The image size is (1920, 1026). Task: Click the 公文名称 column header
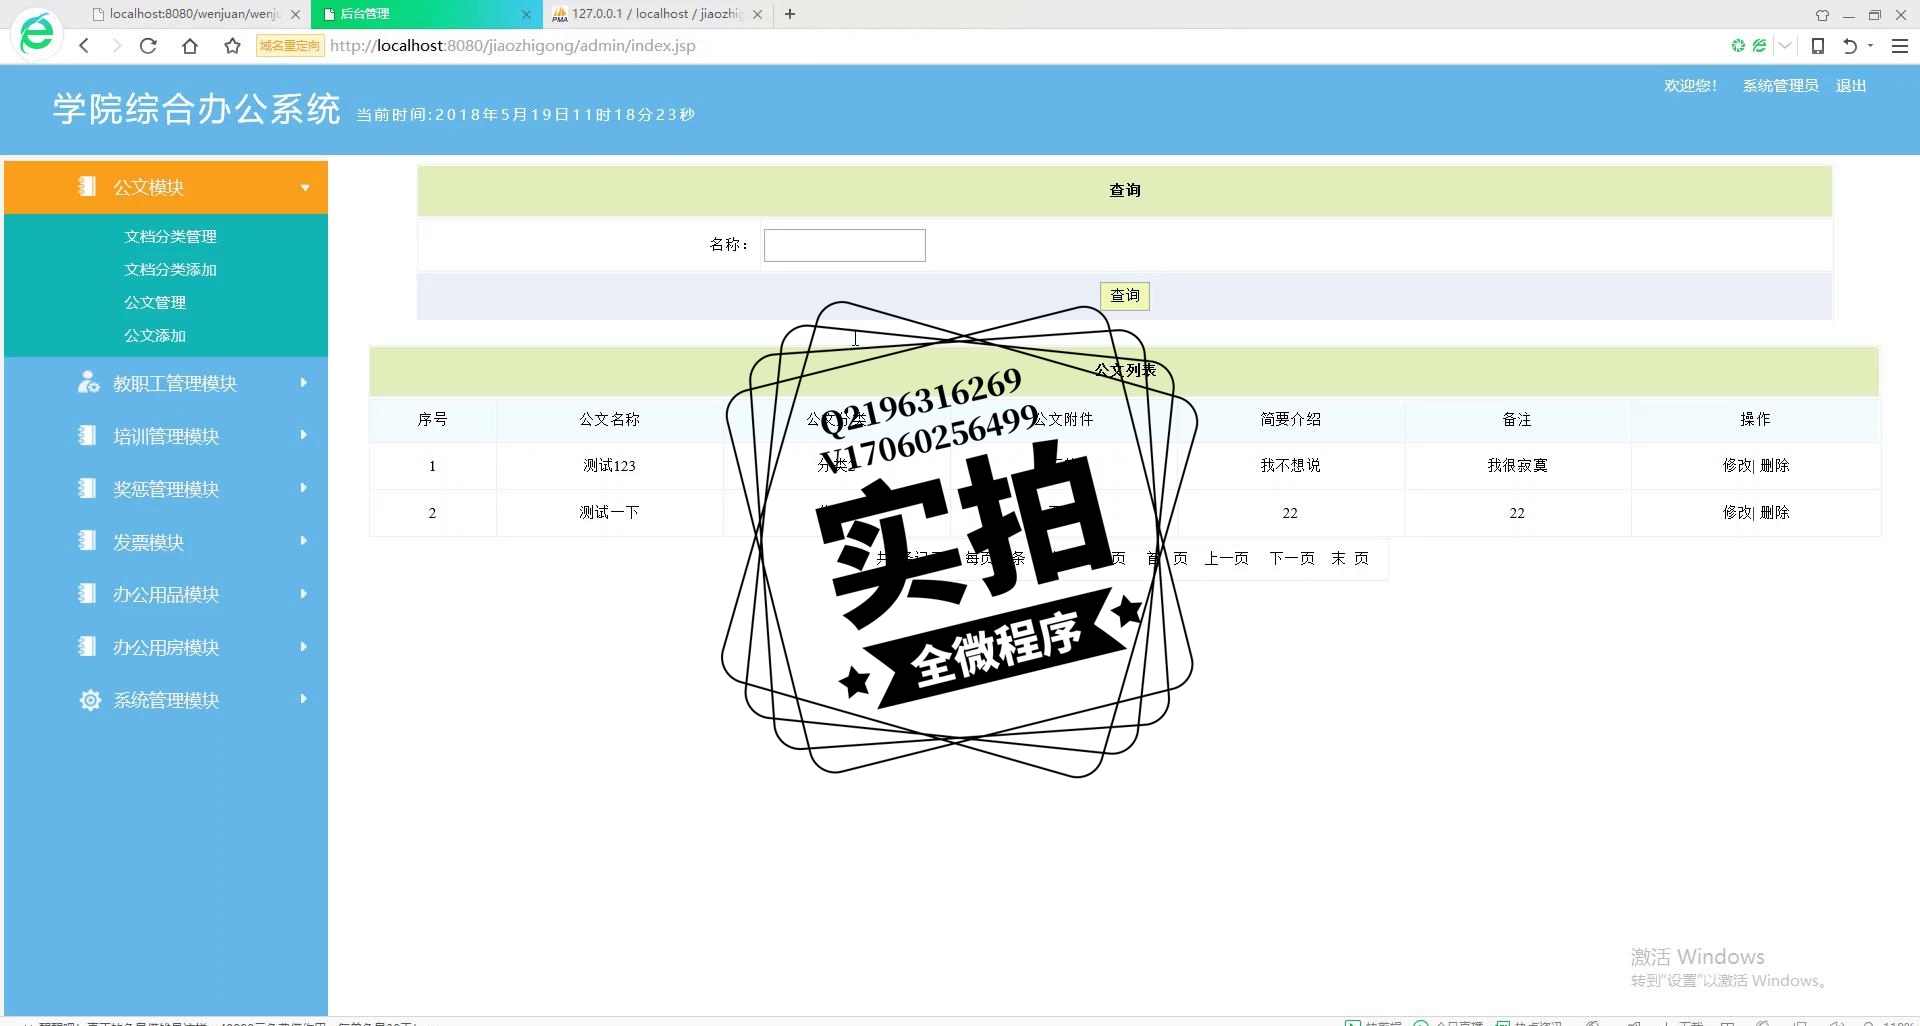[x=609, y=419]
